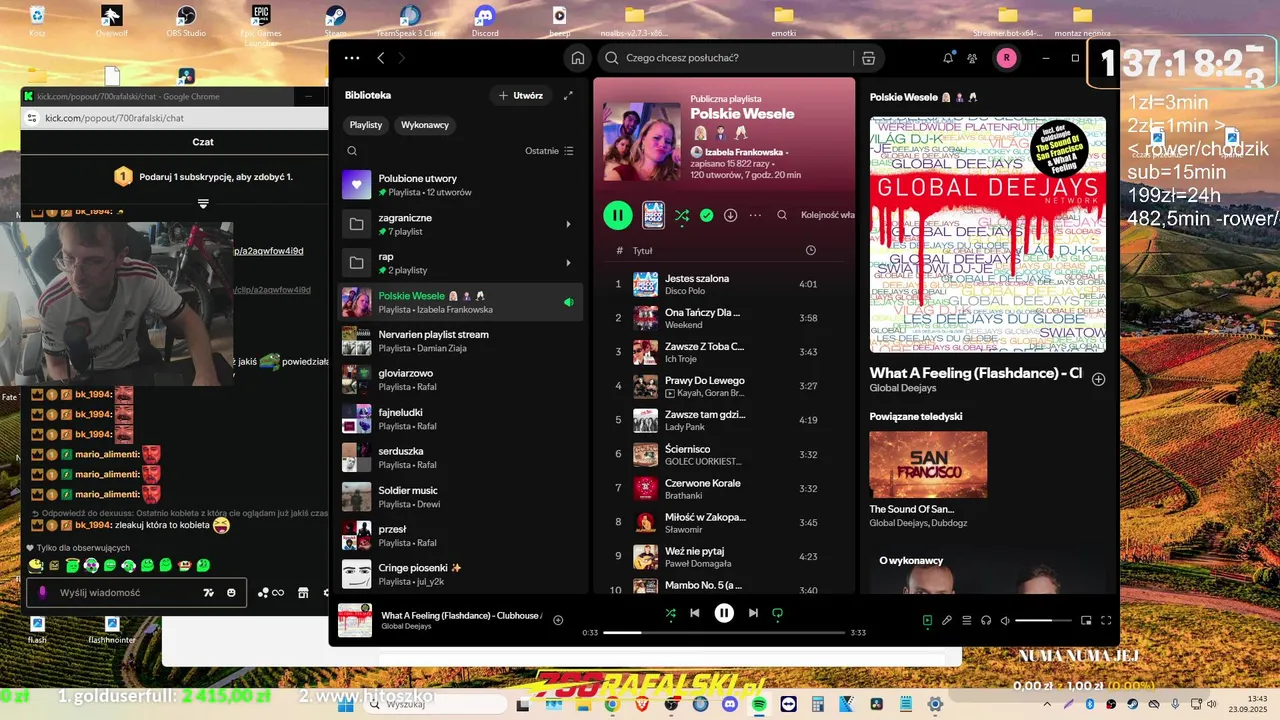The image size is (1280, 720).
Task: Click the Utwórz create button
Action: pyautogui.click(x=520, y=95)
